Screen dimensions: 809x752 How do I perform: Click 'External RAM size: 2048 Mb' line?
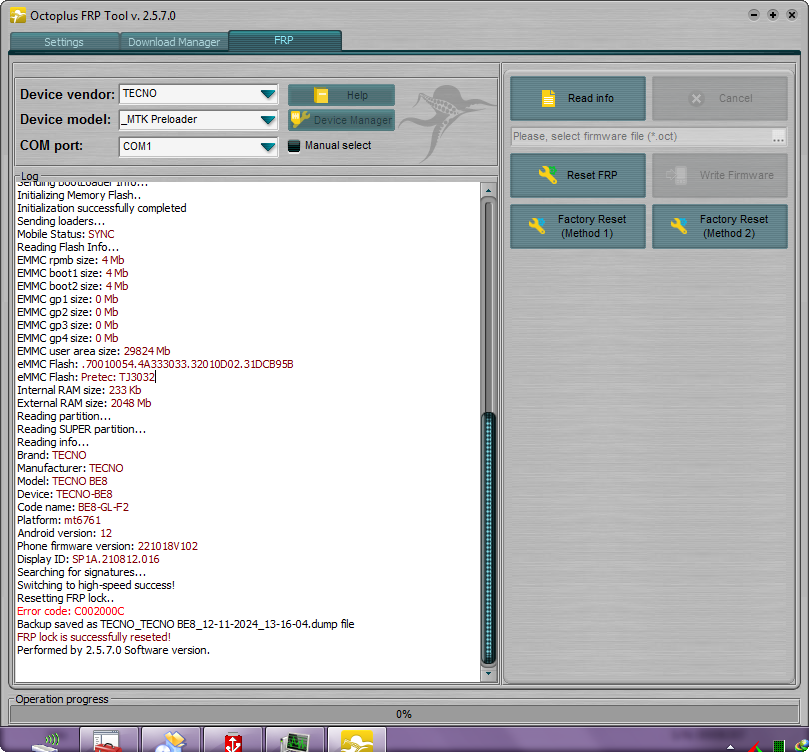pos(84,403)
